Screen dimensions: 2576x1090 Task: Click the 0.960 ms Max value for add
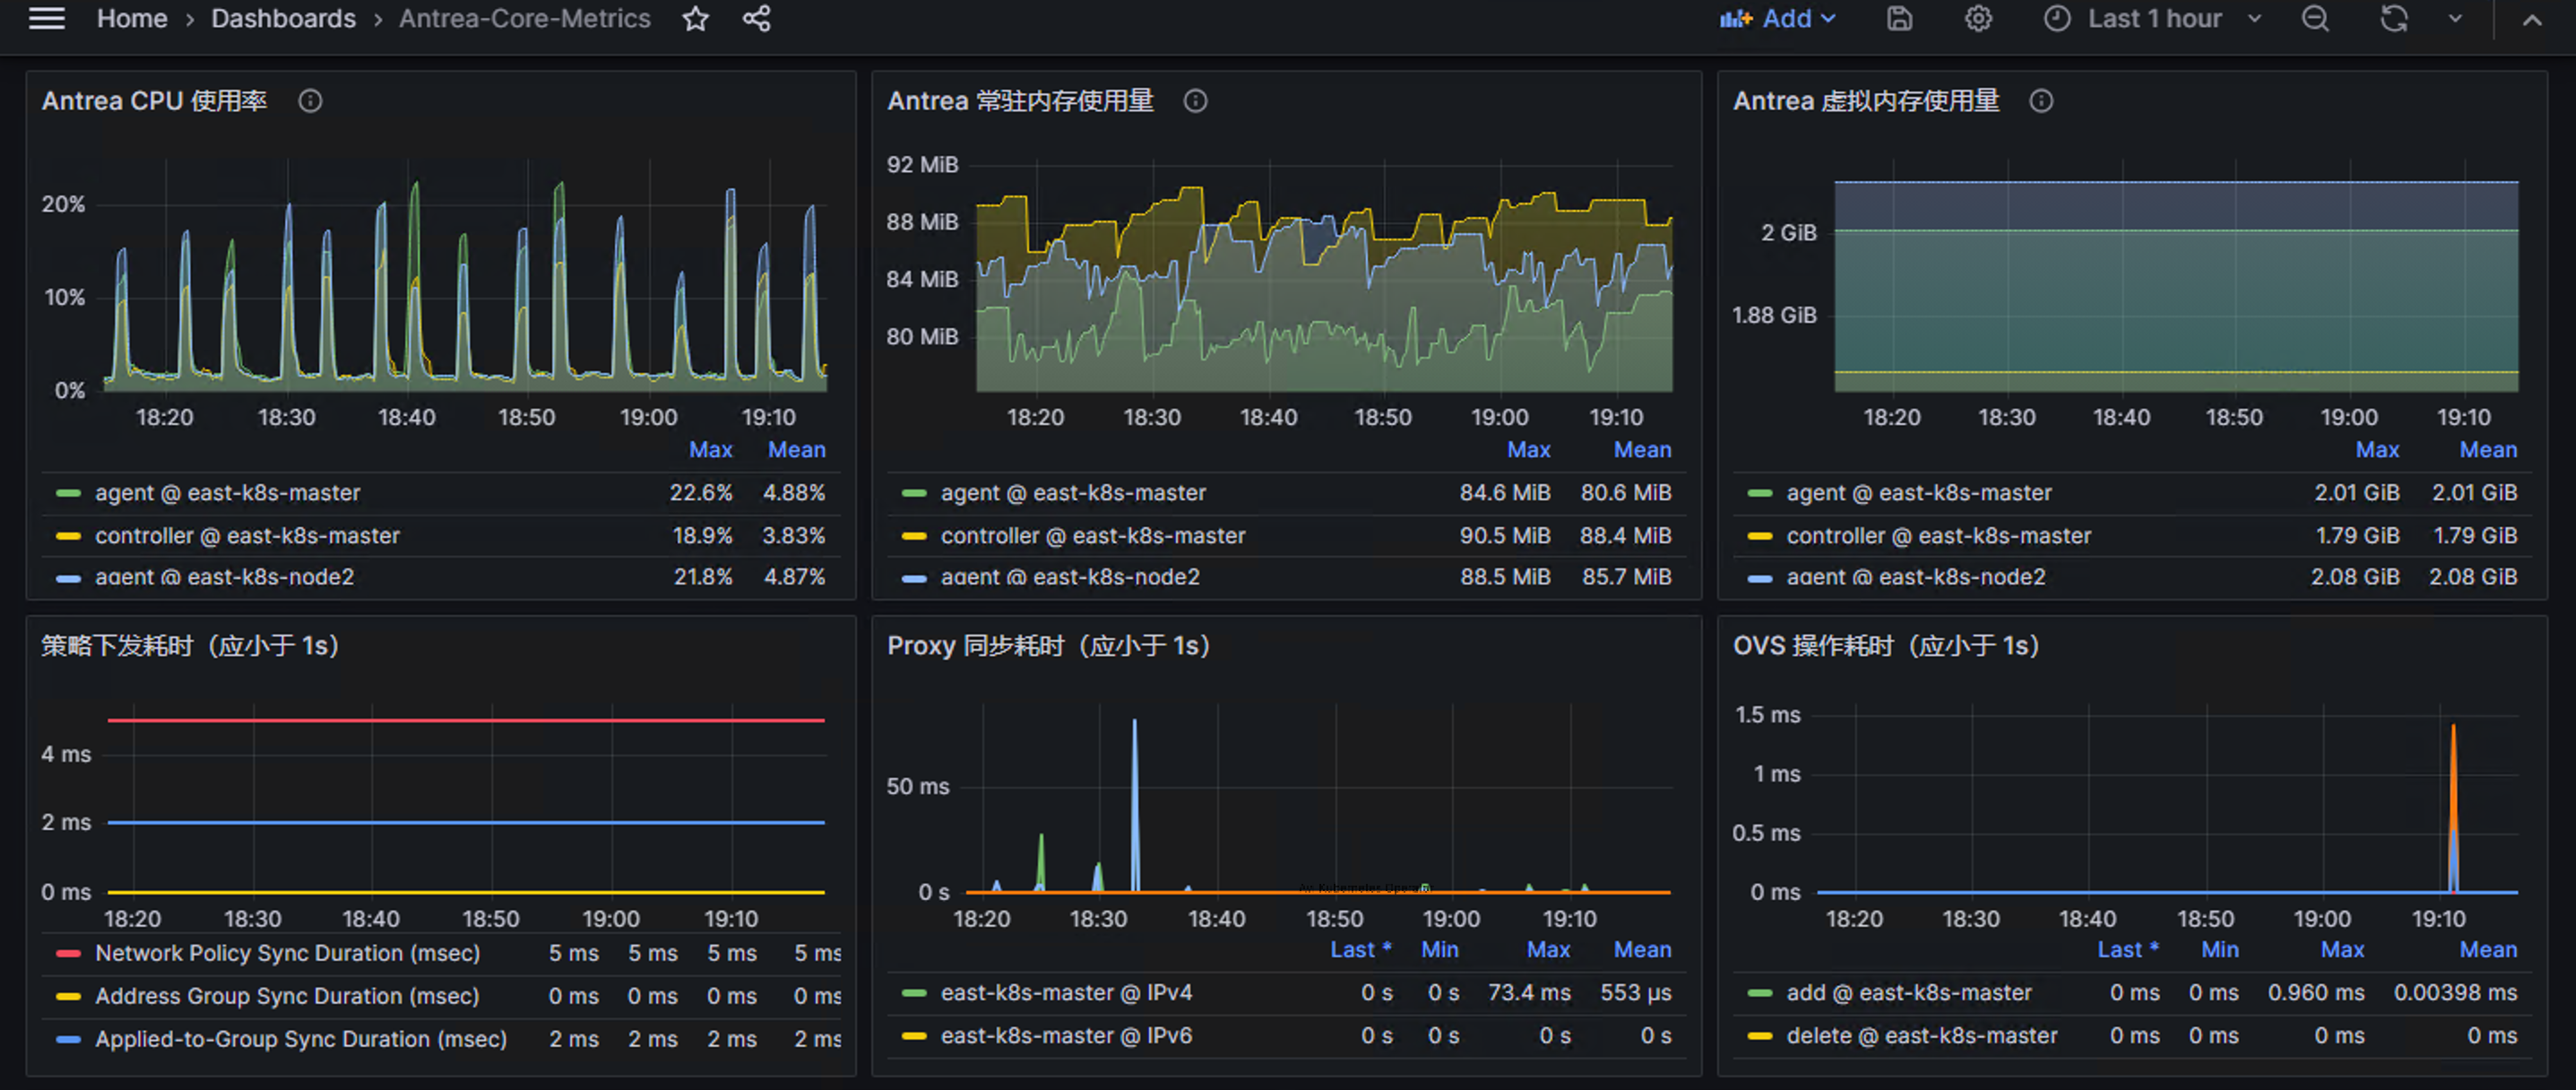coord(2316,993)
